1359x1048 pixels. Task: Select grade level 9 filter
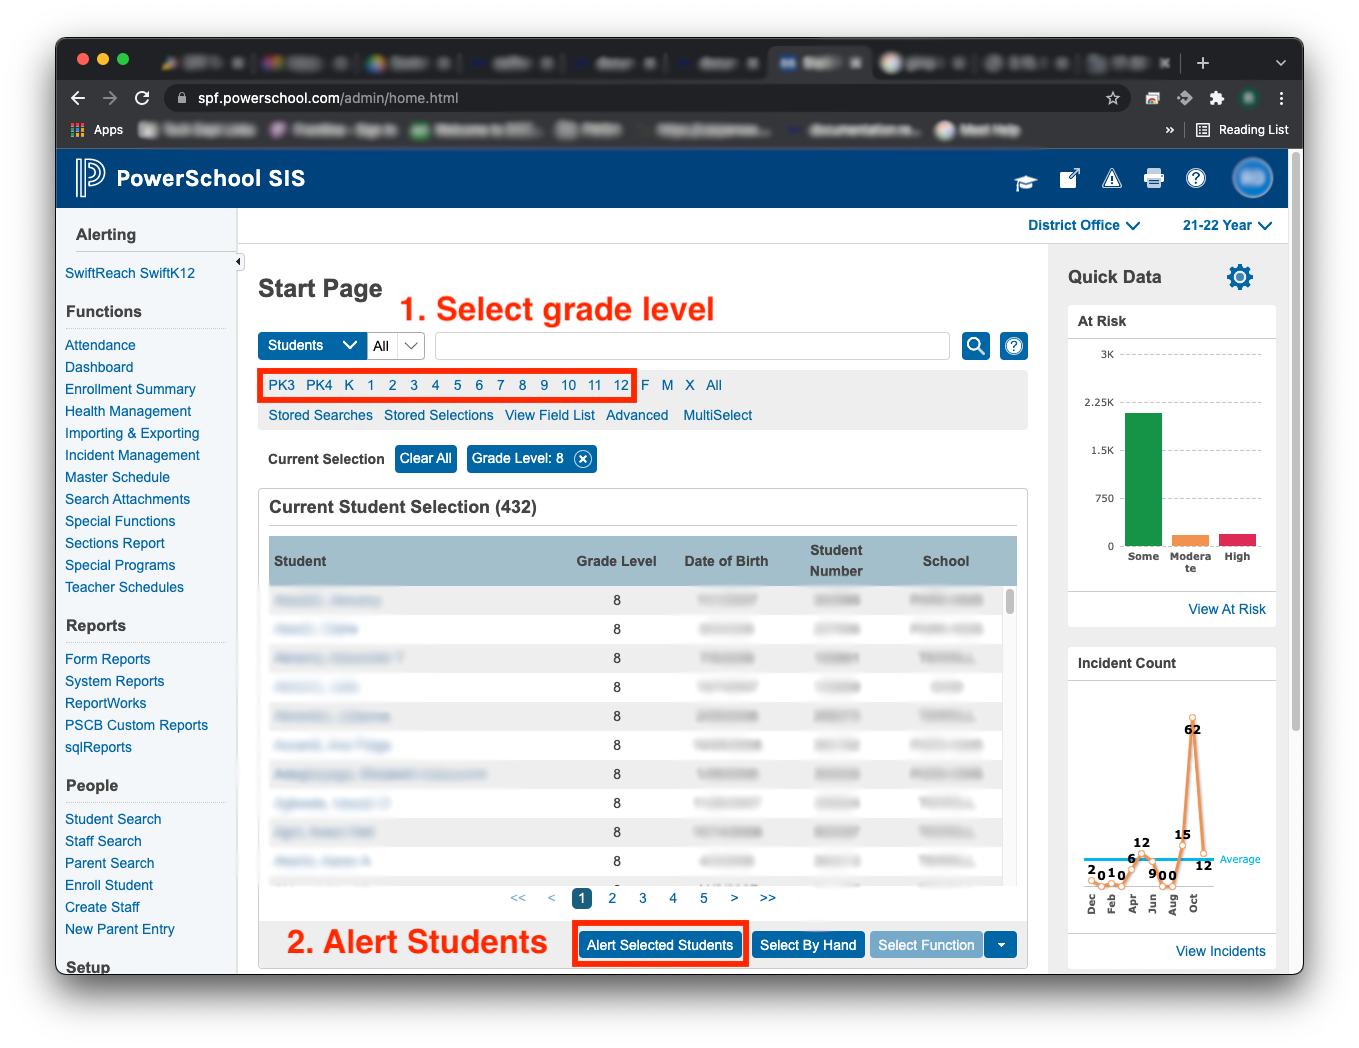pos(544,386)
